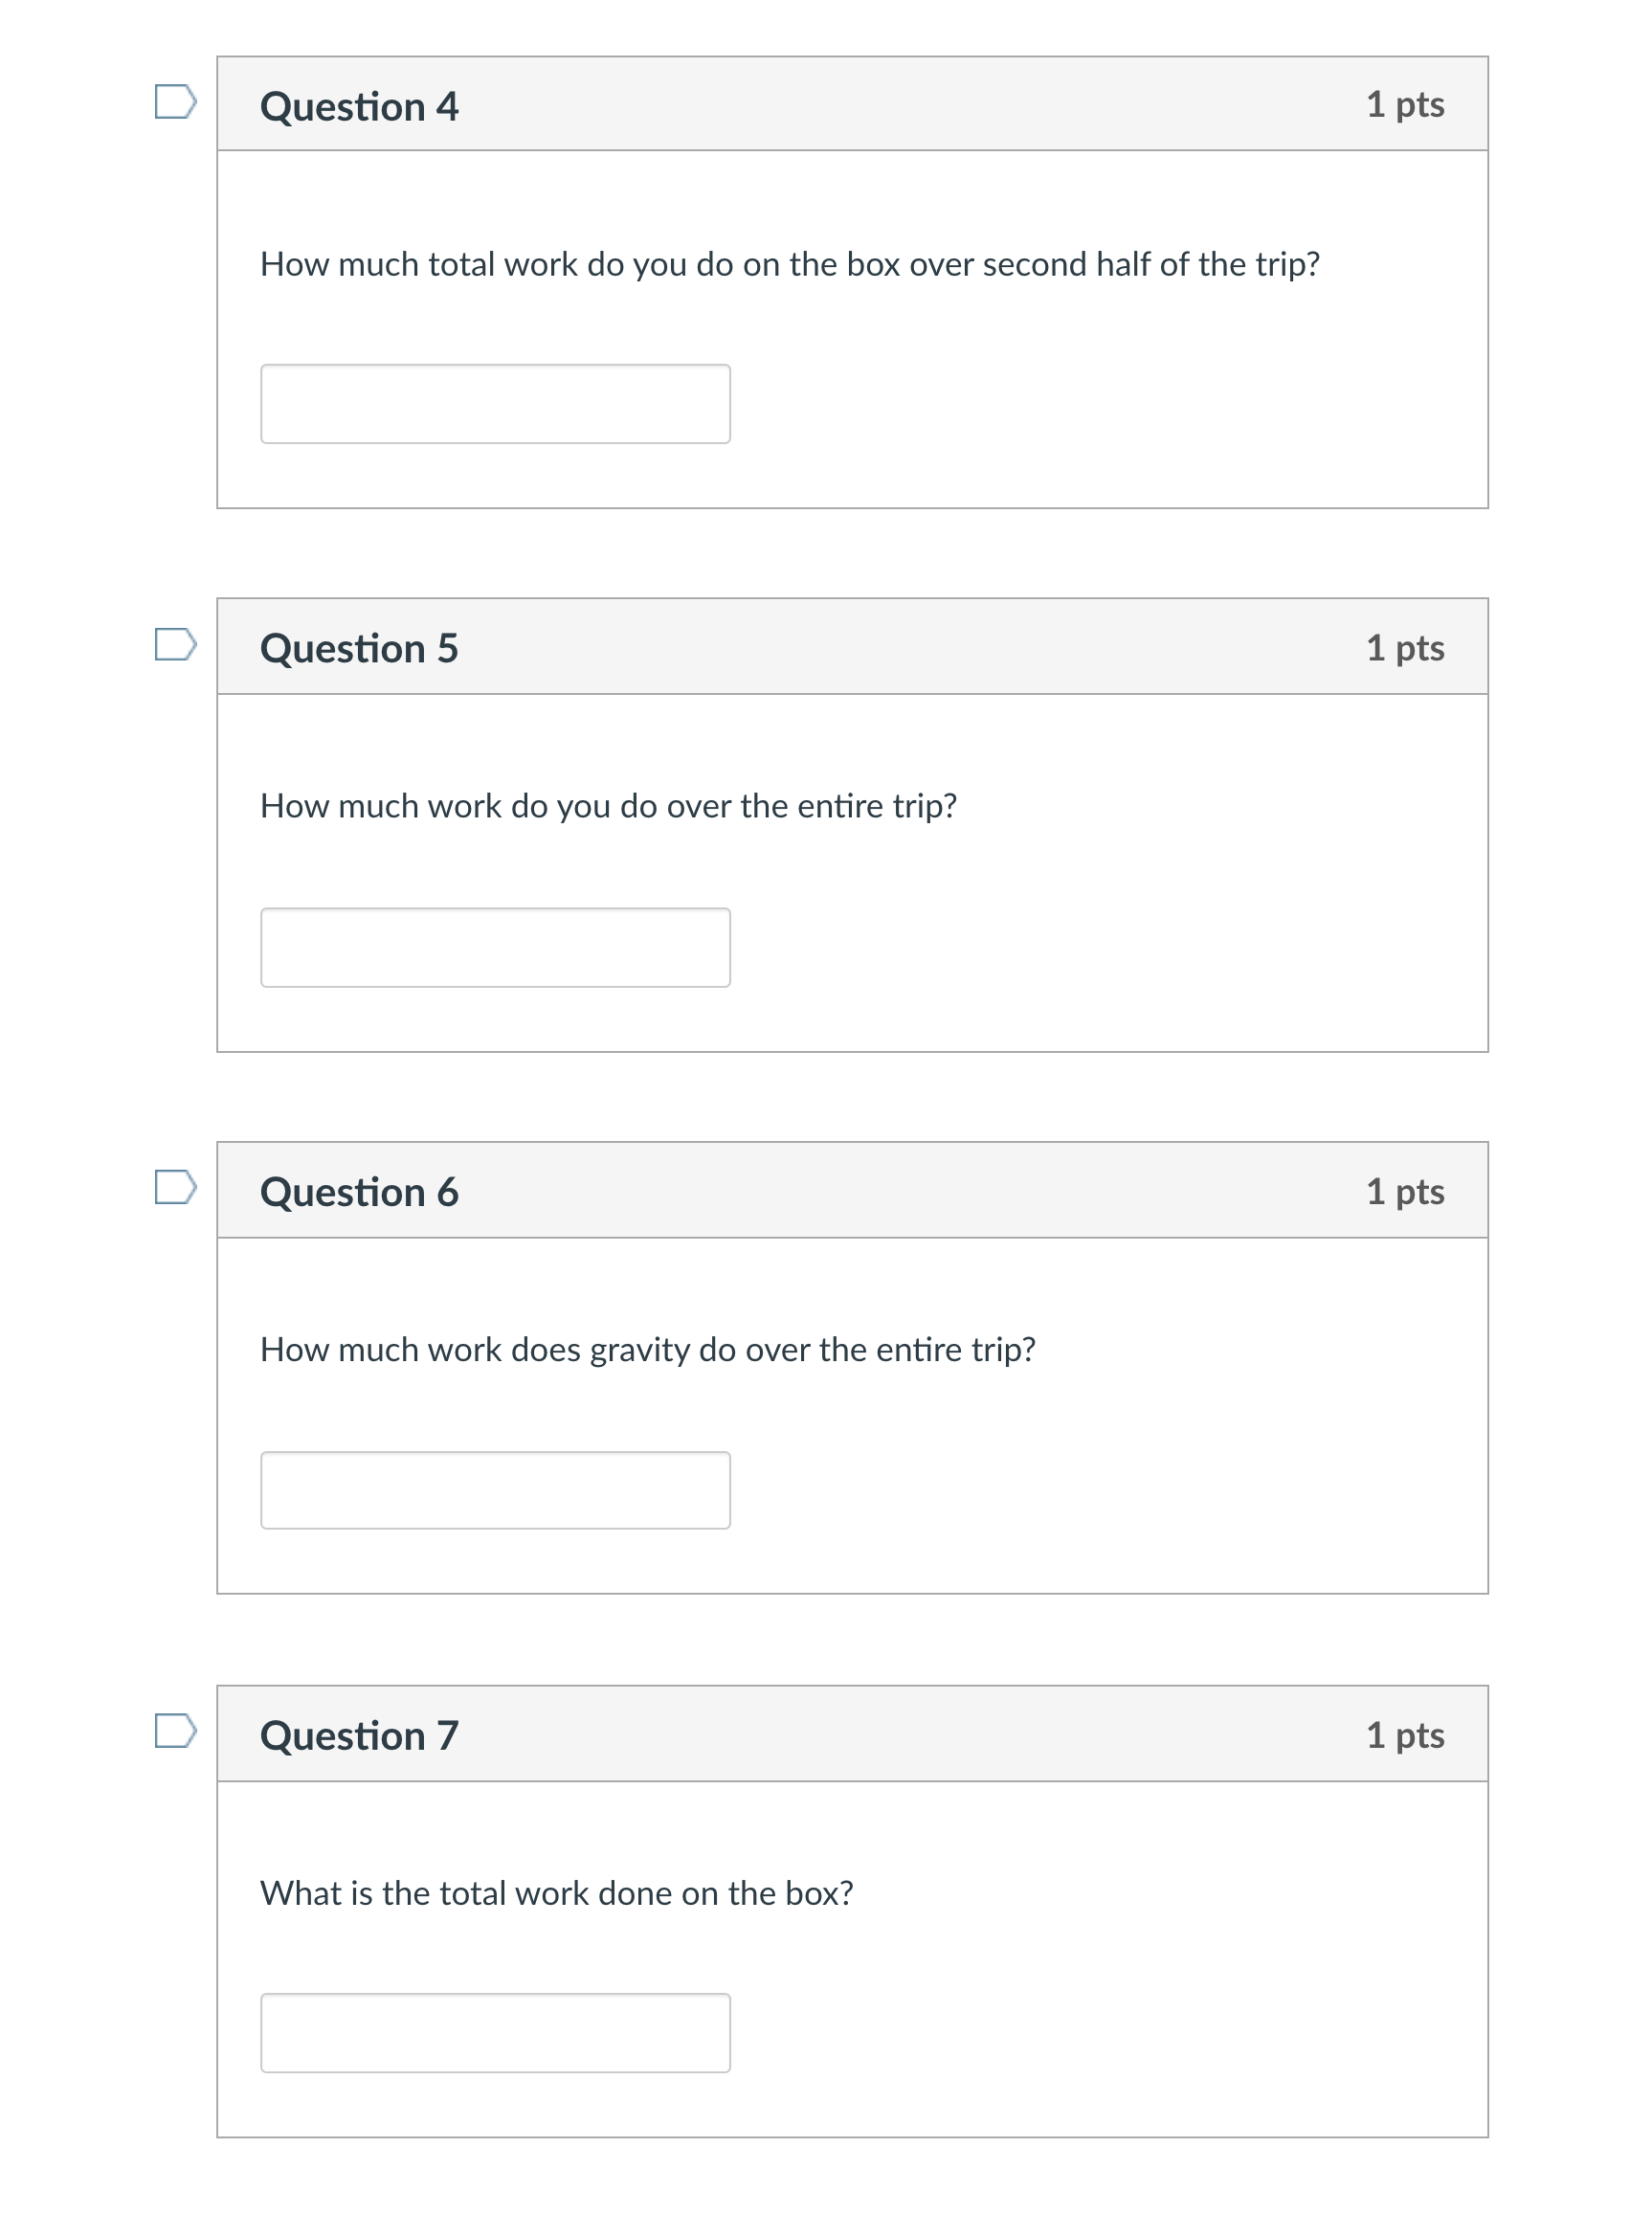Click the 'work do you do over entire trip' text
This screenshot has width=1652, height=2214.
pos(608,806)
